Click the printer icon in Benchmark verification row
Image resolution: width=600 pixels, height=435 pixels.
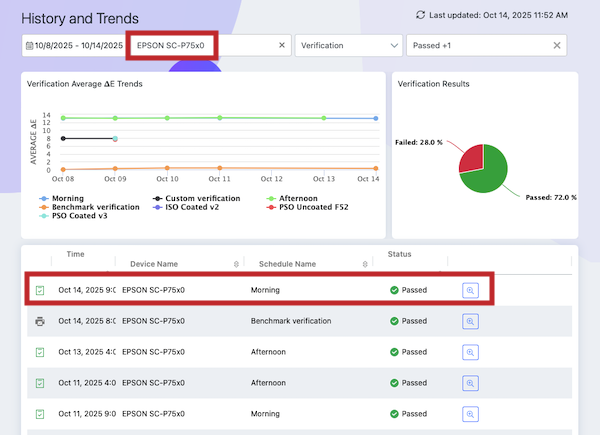pyautogui.click(x=39, y=321)
